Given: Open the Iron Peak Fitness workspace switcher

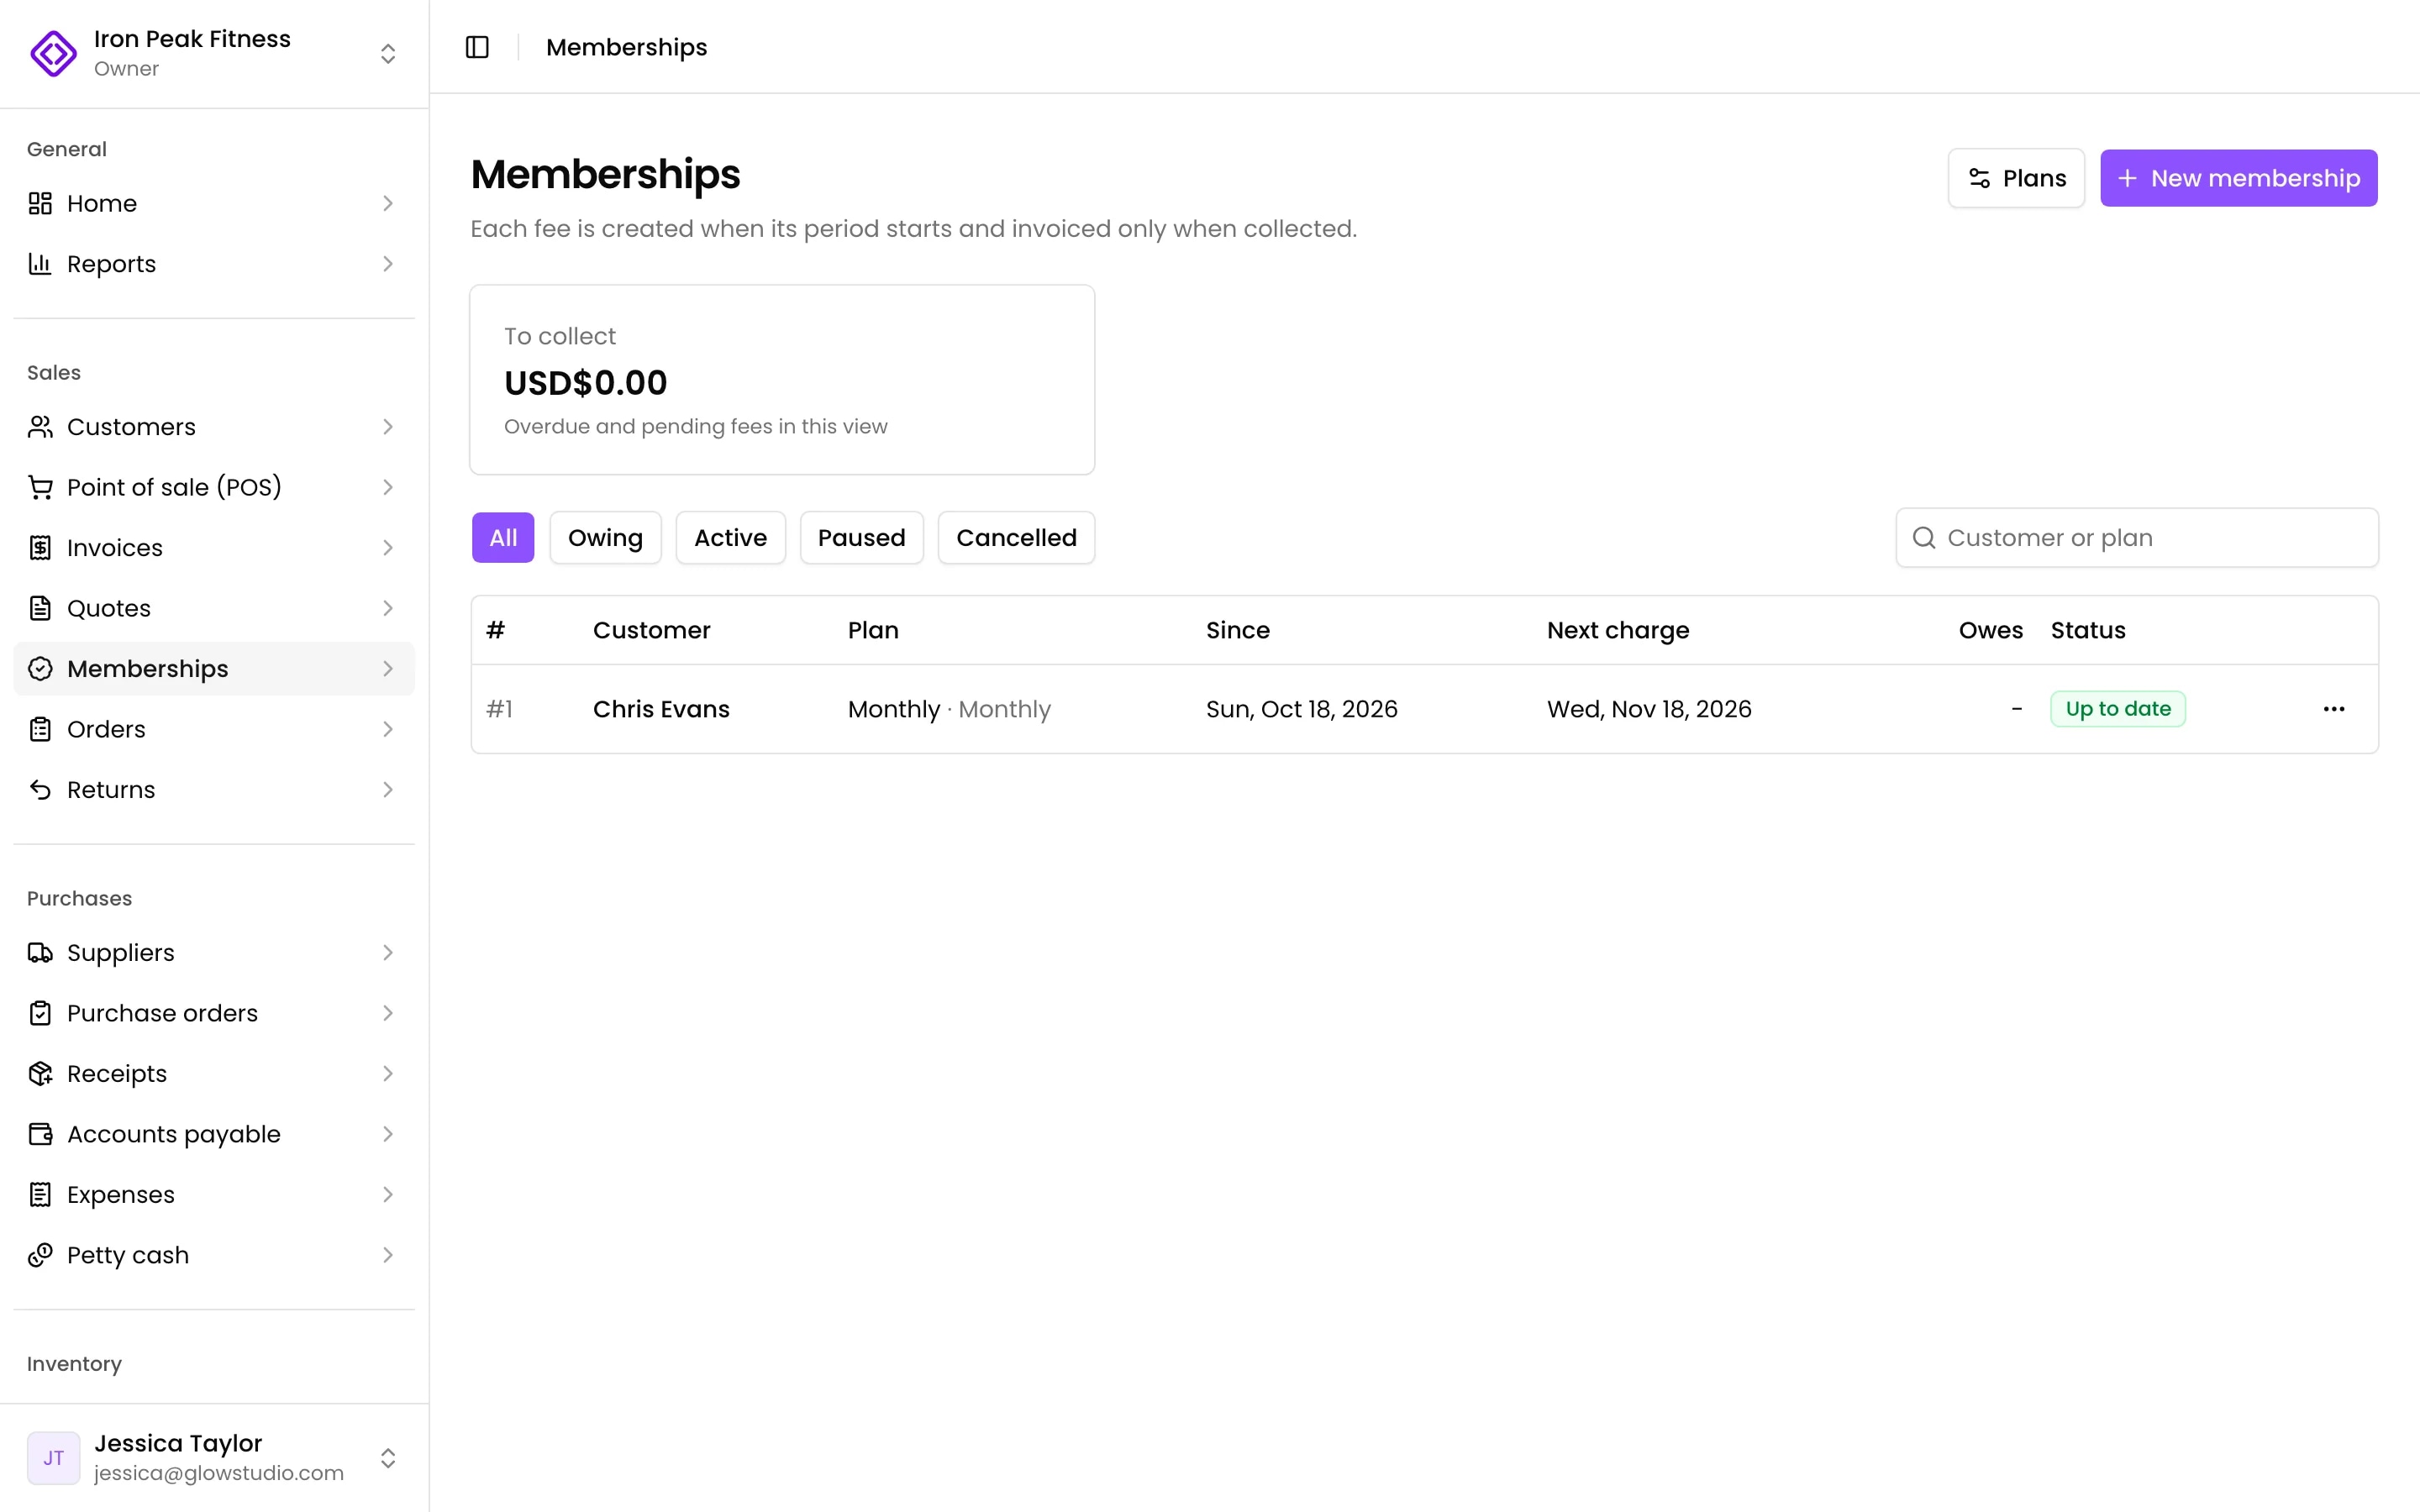Looking at the screenshot, I should click(214, 53).
